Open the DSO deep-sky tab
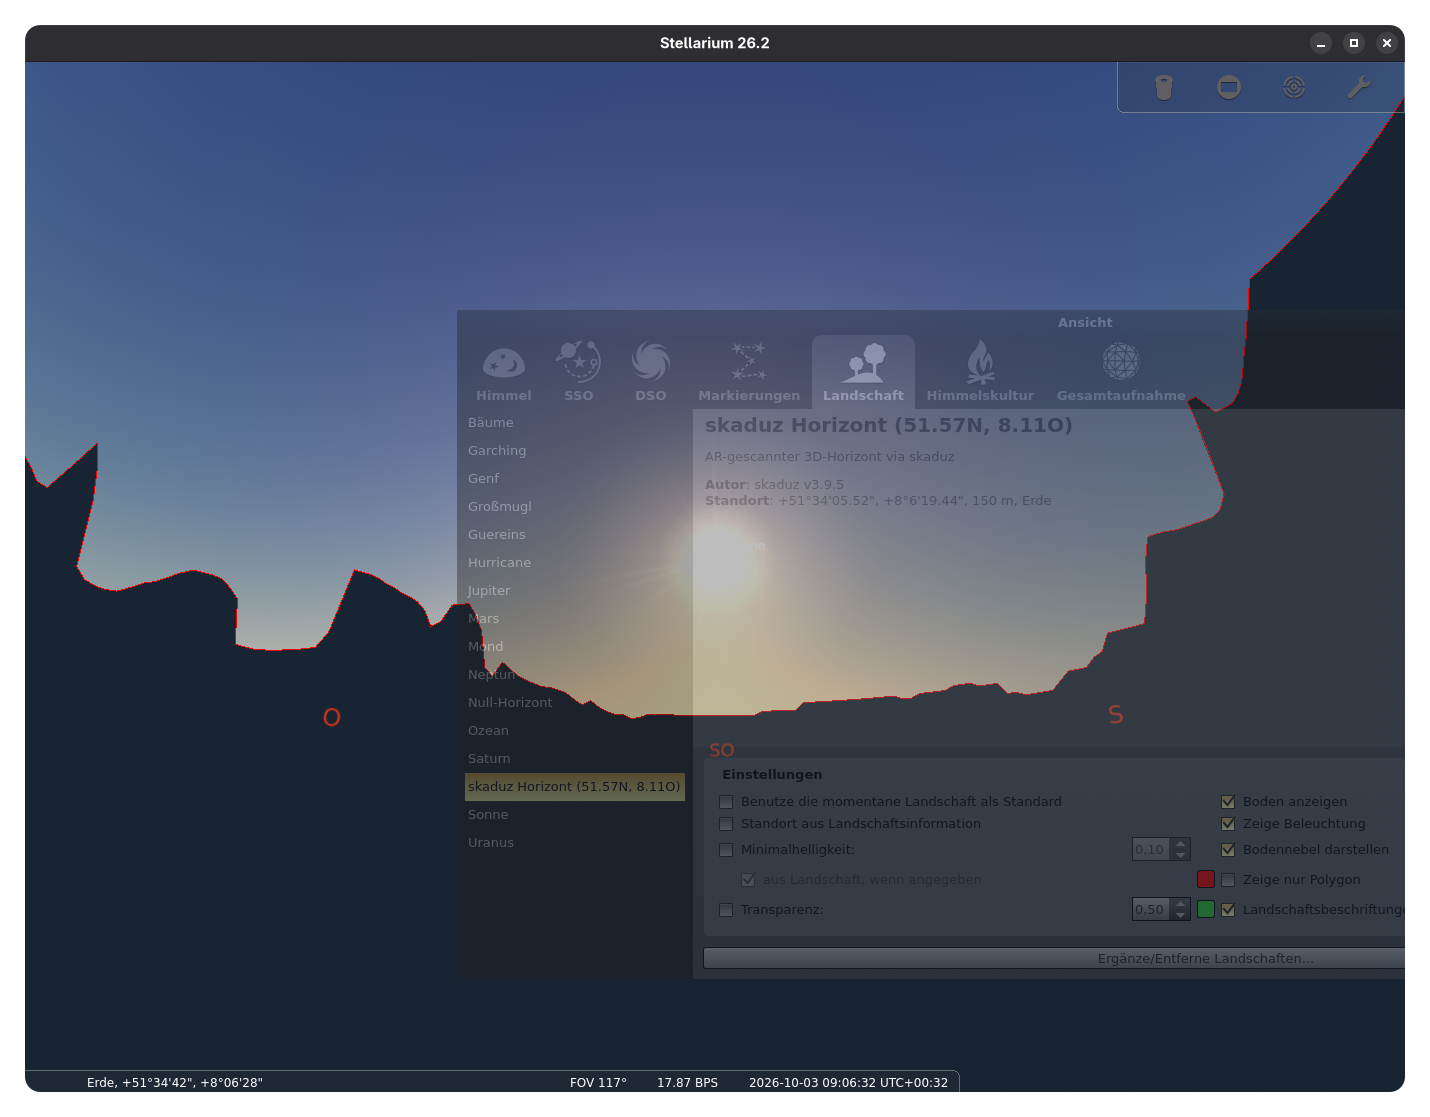This screenshot has height=1117, width=1430. 651,372
